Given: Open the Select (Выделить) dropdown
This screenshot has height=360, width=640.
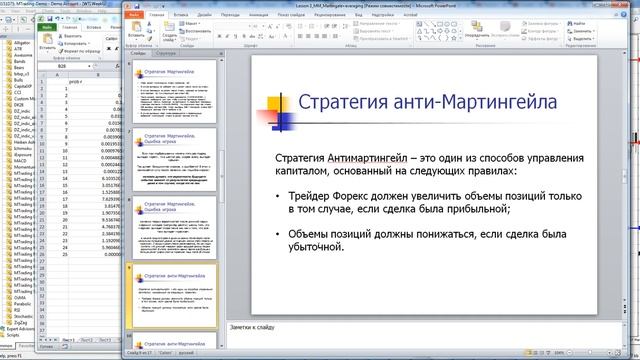Looking at the screenshot, I should [580, 38].
